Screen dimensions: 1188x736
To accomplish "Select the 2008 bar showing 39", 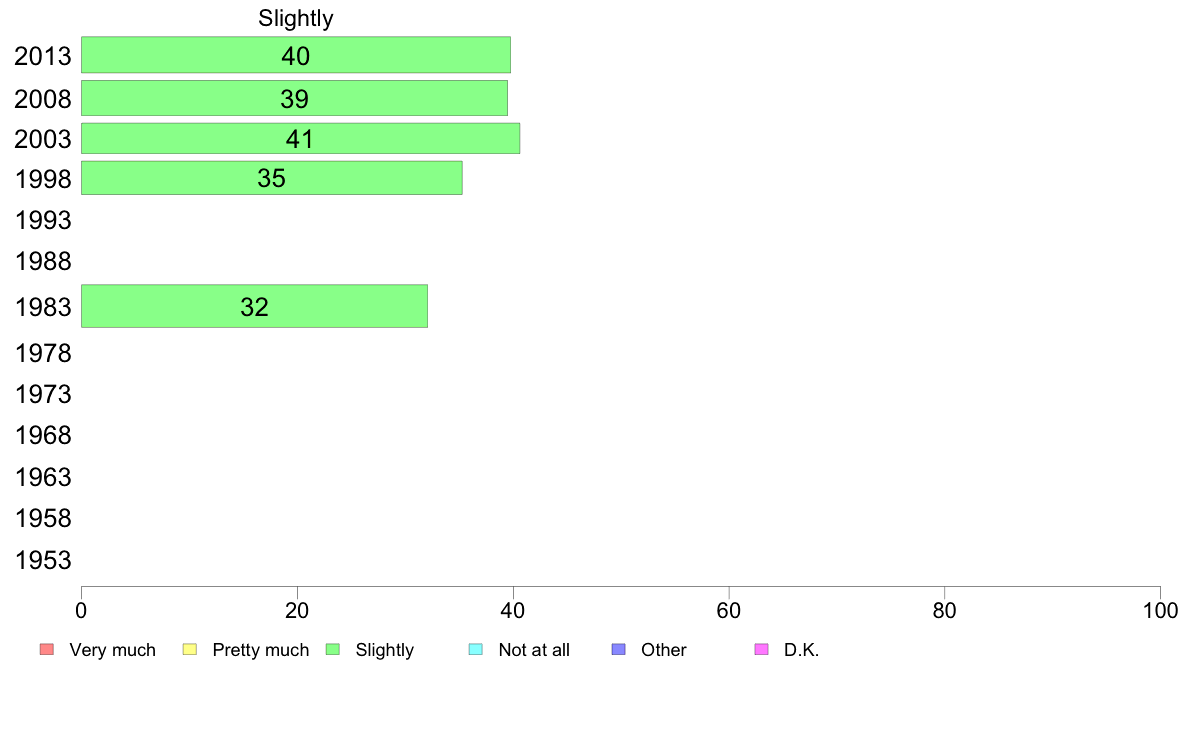I will pos(294,98).
